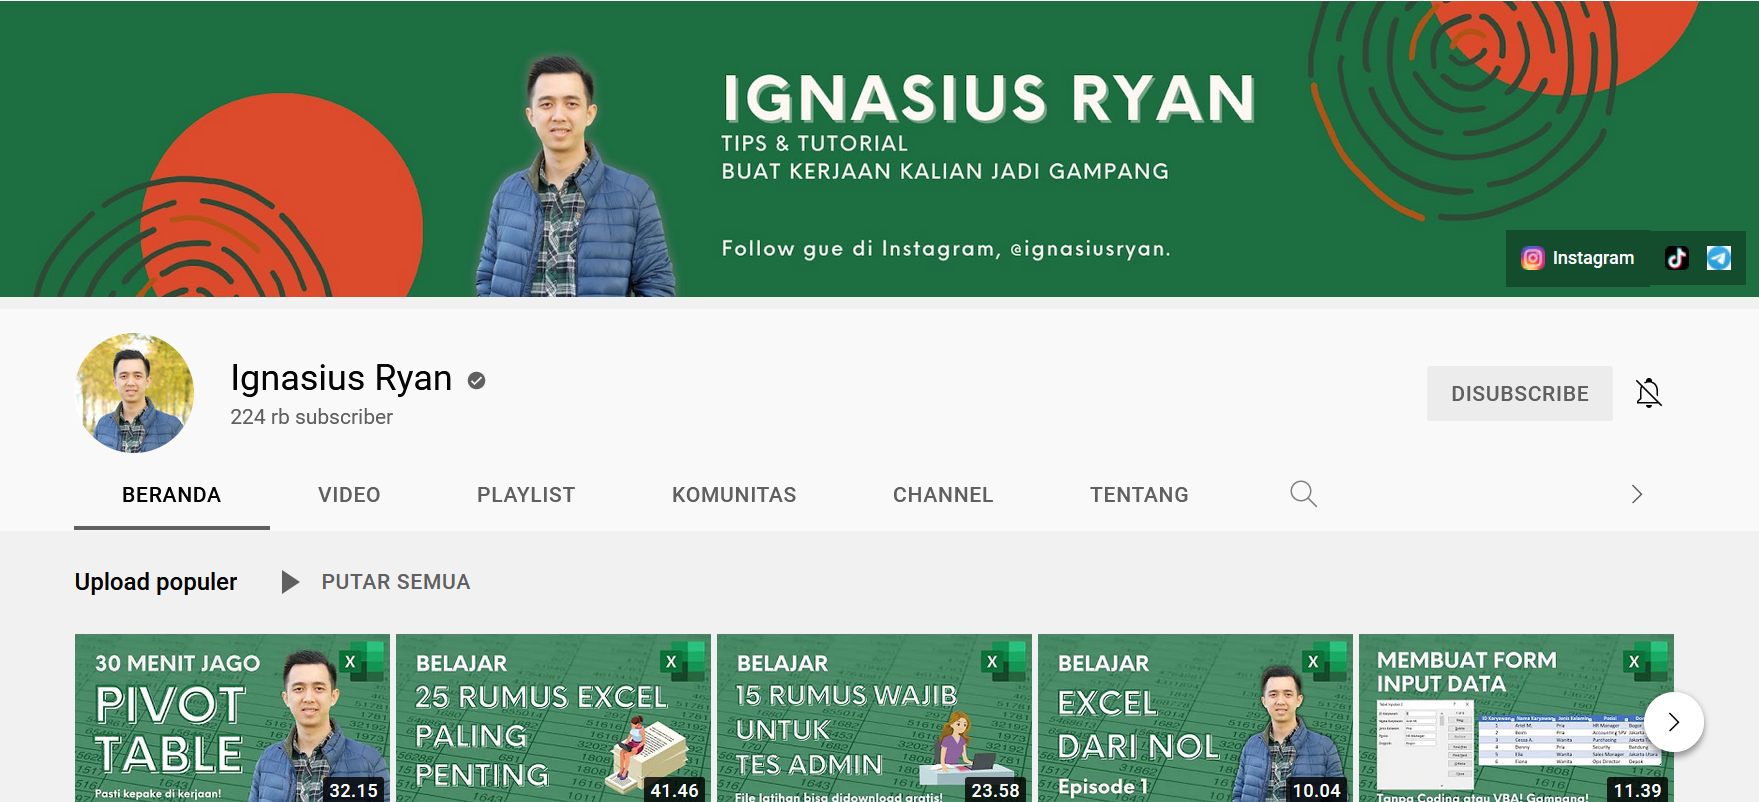
Task: Click the PUTAR SEMUA play icon
Action: point(290,582)
